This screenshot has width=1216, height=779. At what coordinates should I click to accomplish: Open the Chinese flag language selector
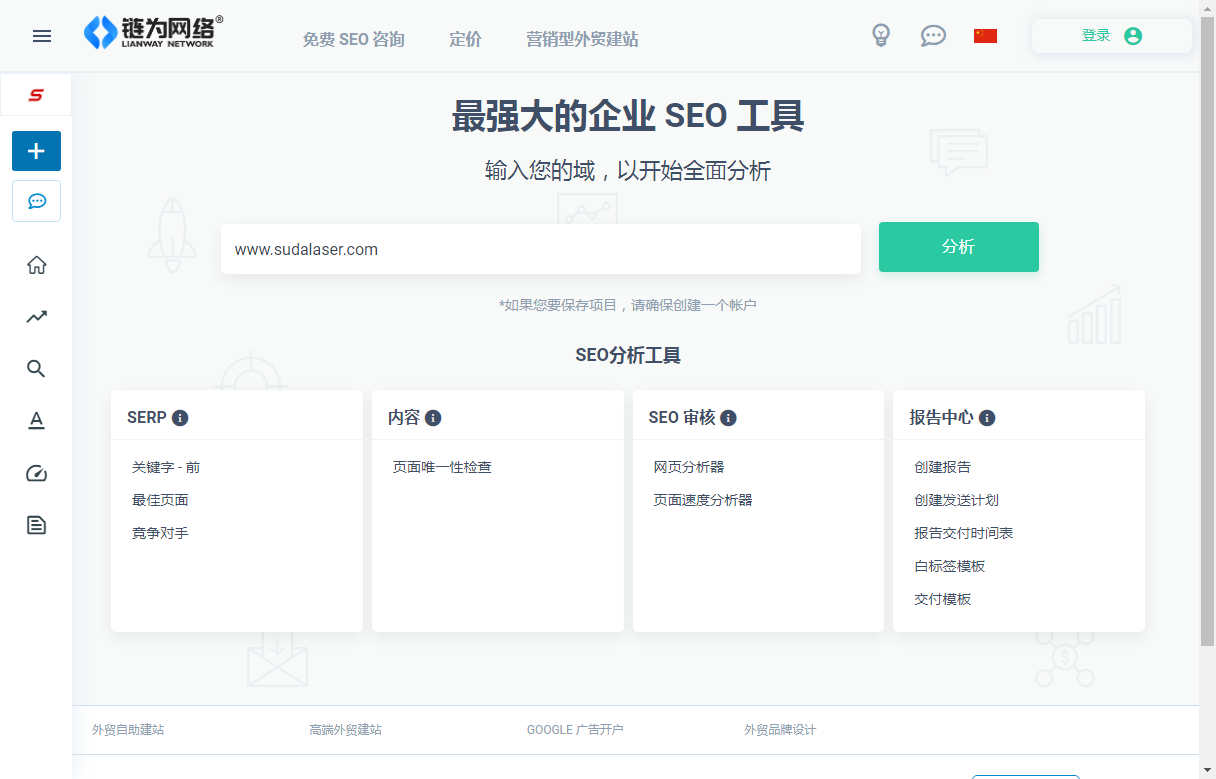pos(985,35)
